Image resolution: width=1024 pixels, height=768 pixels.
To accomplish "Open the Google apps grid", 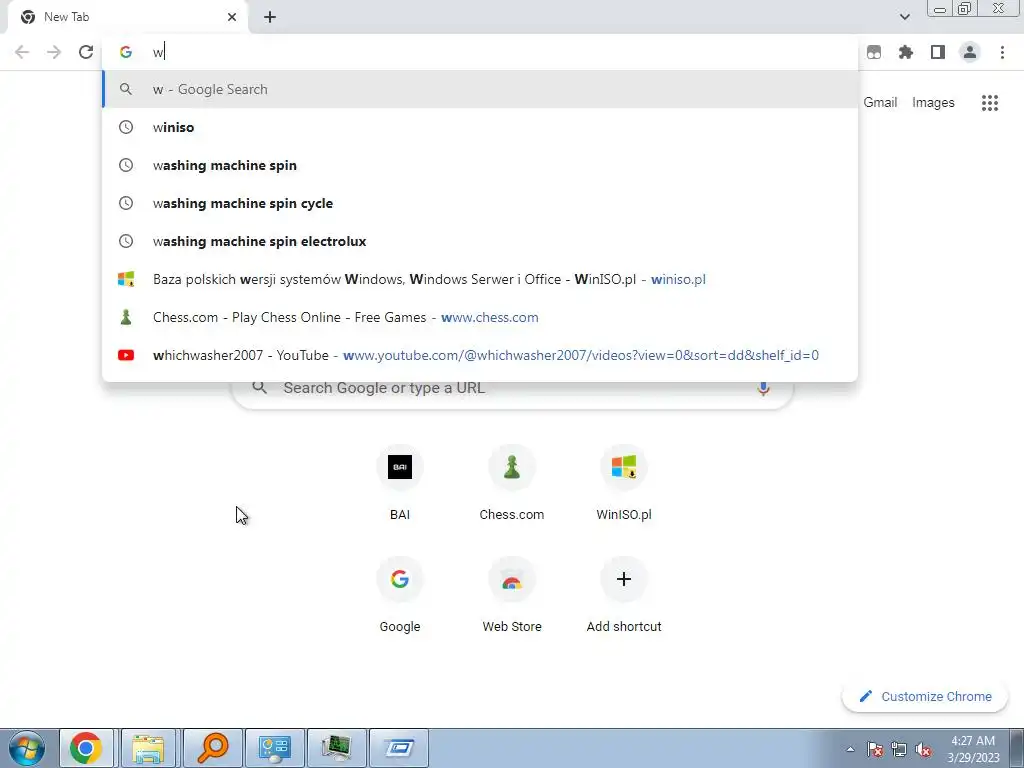I will 990,103.
